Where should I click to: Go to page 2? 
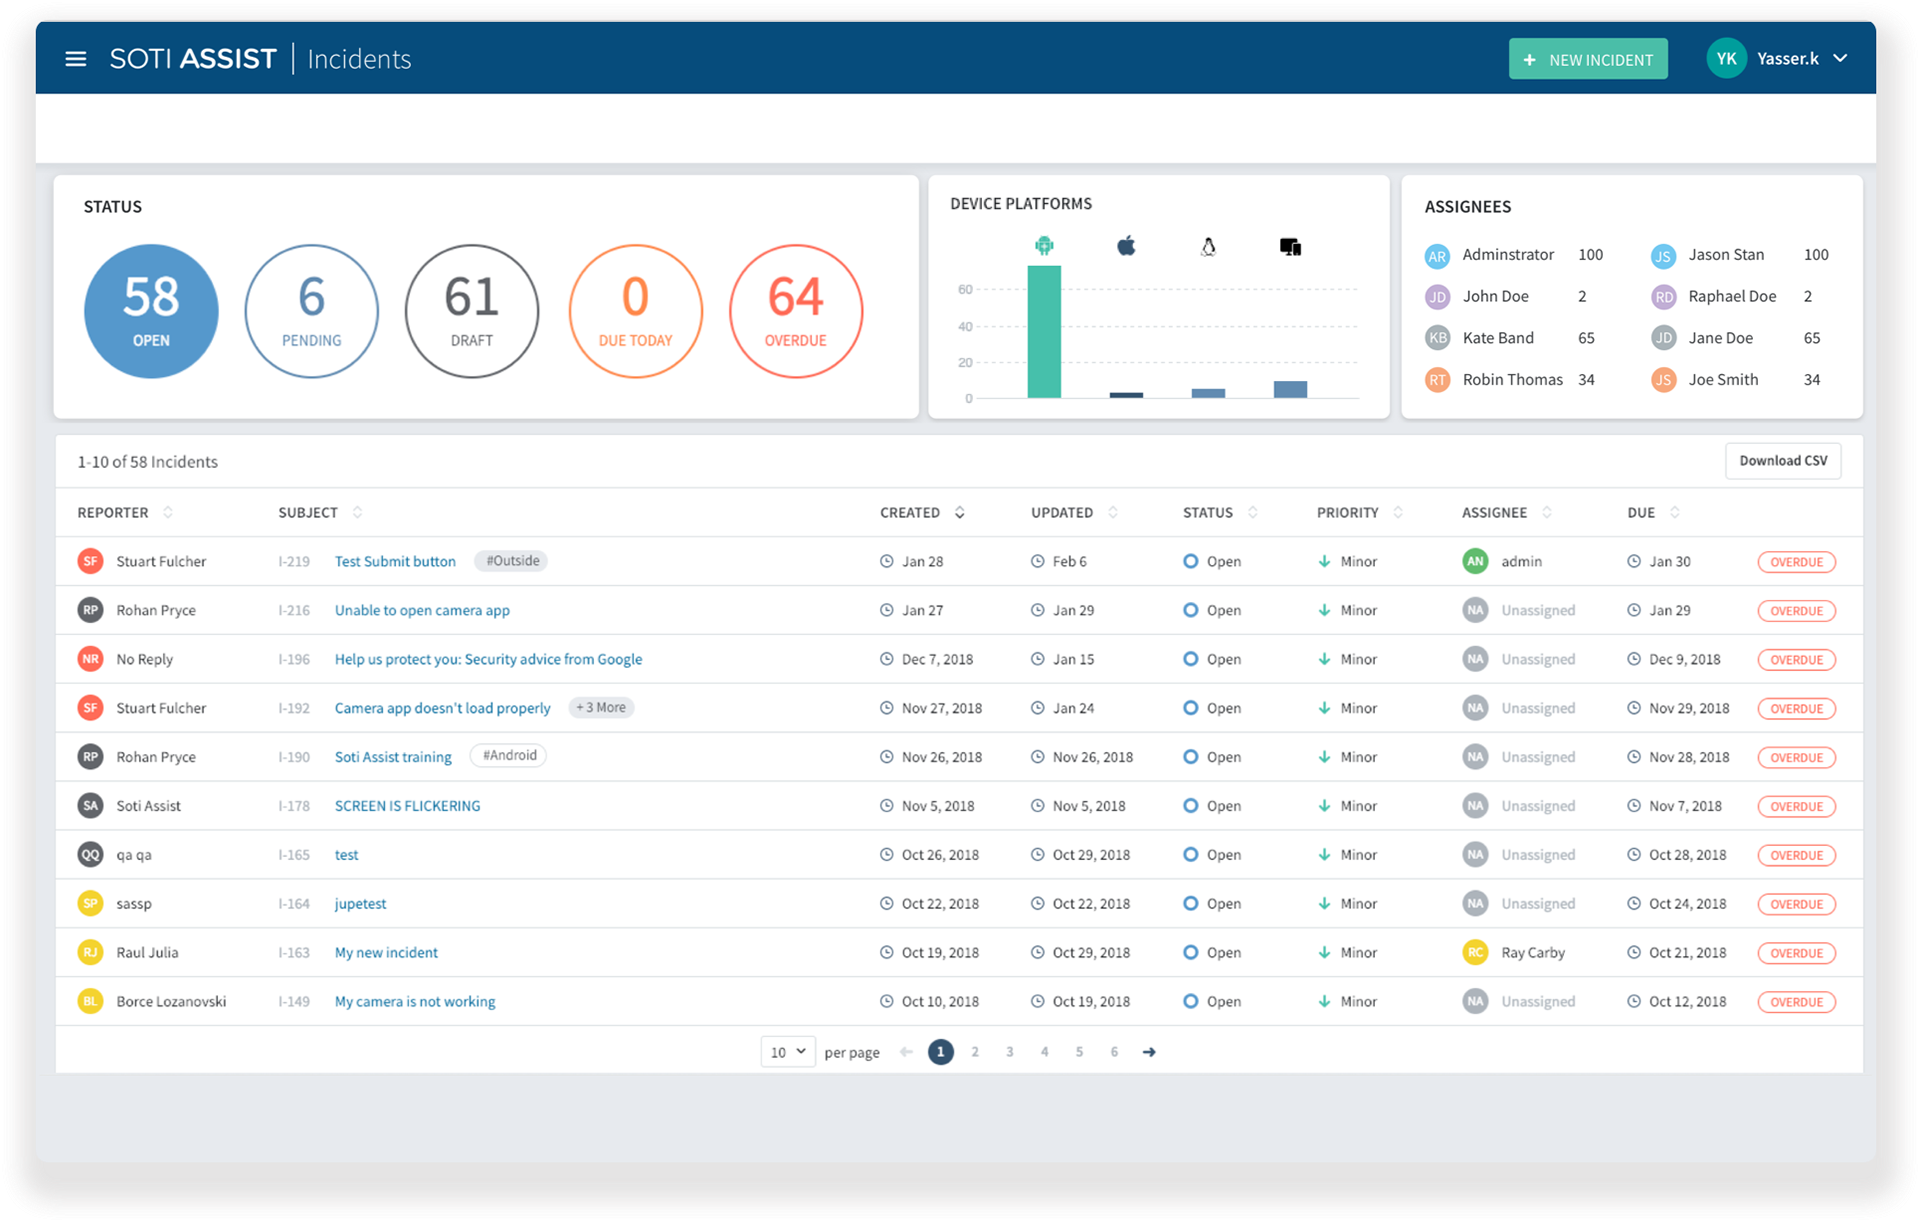[975, 1052]
